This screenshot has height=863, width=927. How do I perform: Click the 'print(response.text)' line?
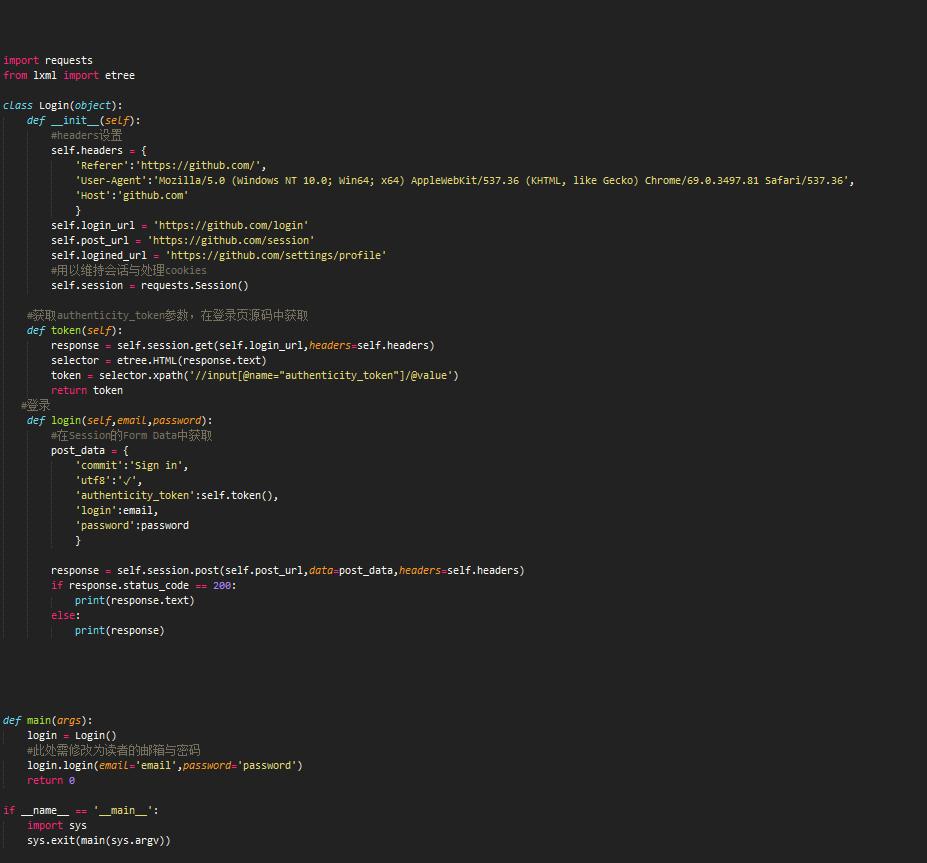coord(135,601)
